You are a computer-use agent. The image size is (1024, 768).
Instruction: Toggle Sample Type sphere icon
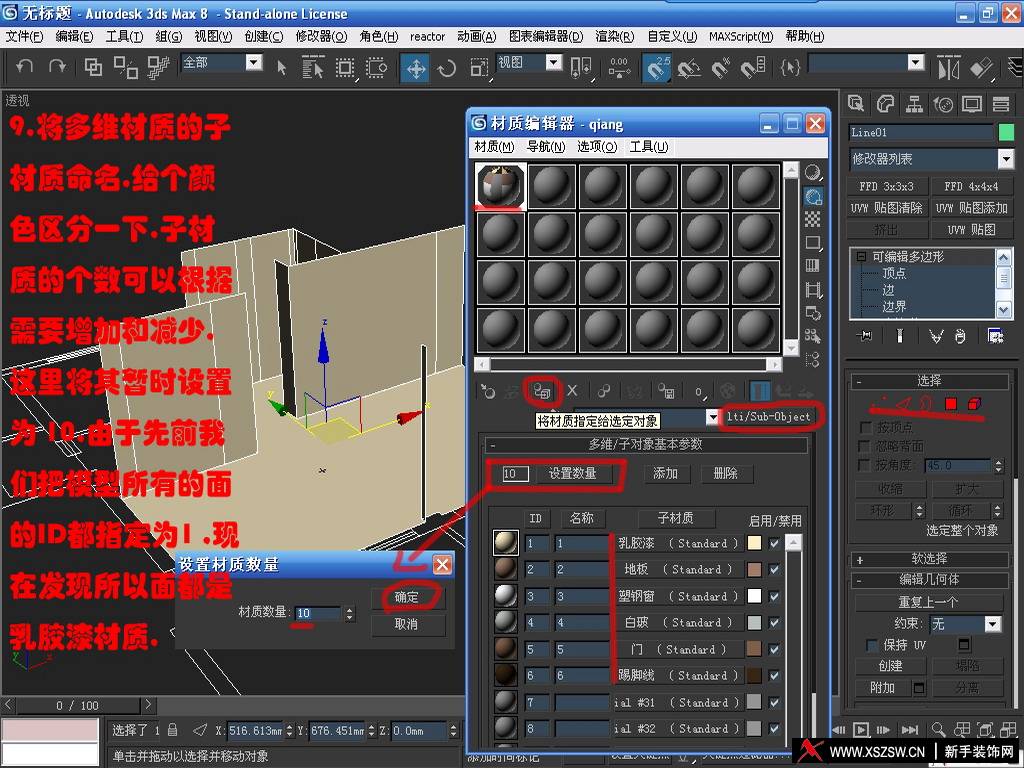(813, 172)
